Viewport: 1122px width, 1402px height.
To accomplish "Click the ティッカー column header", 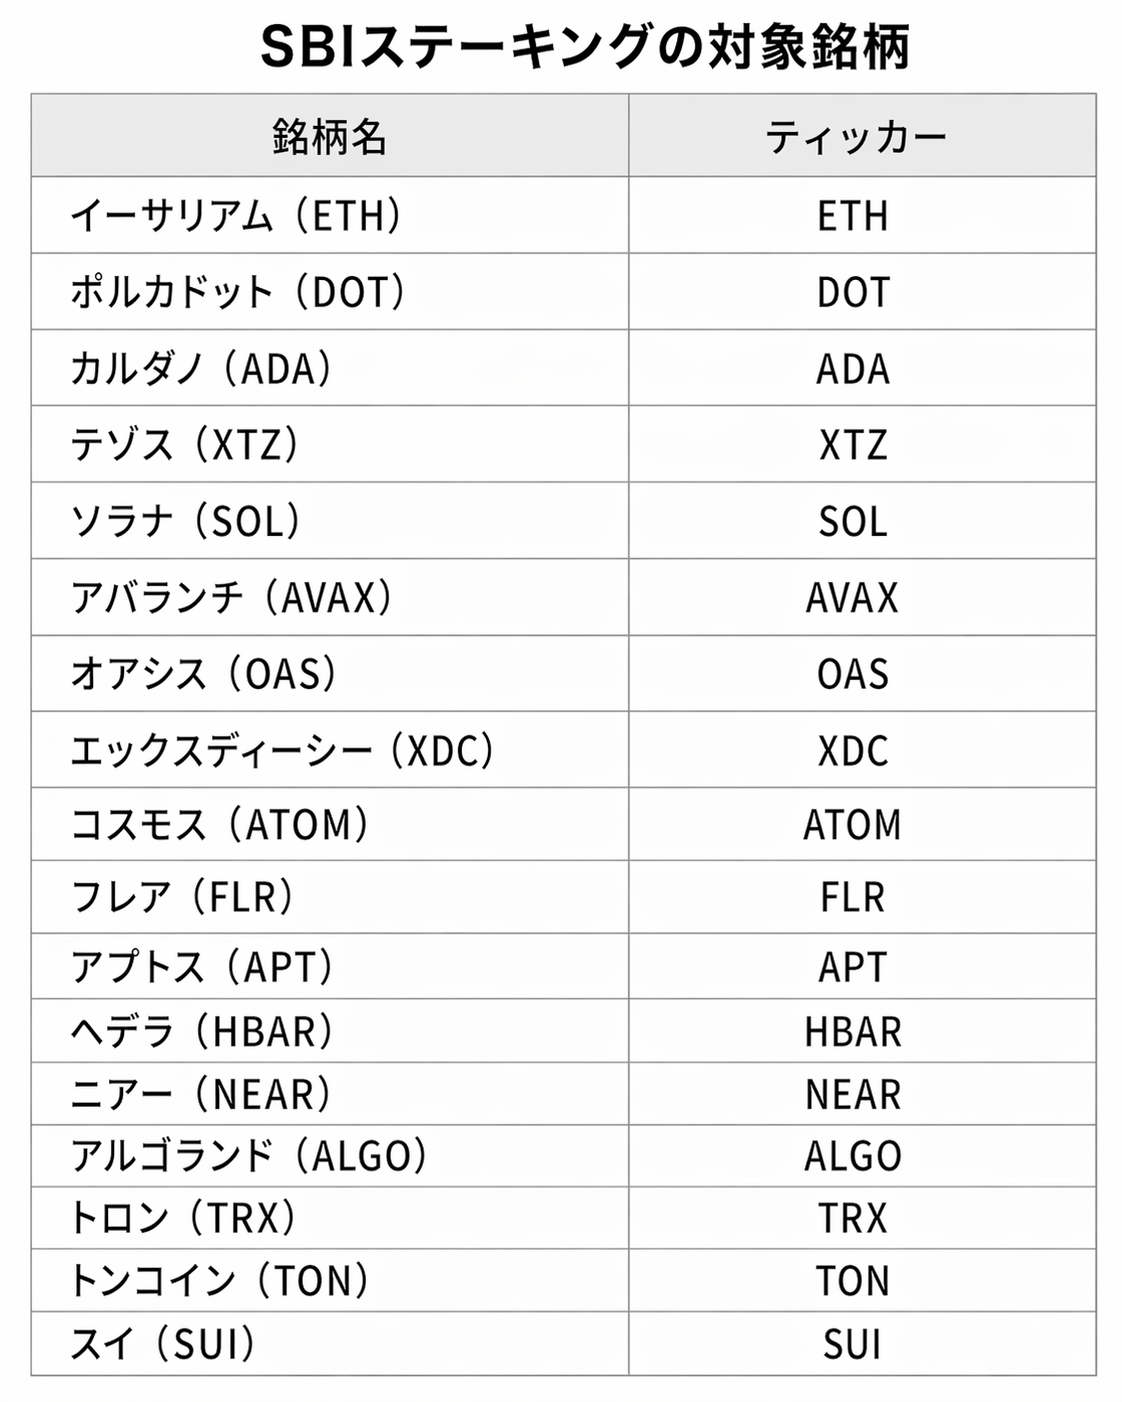I will pos(855,136).
